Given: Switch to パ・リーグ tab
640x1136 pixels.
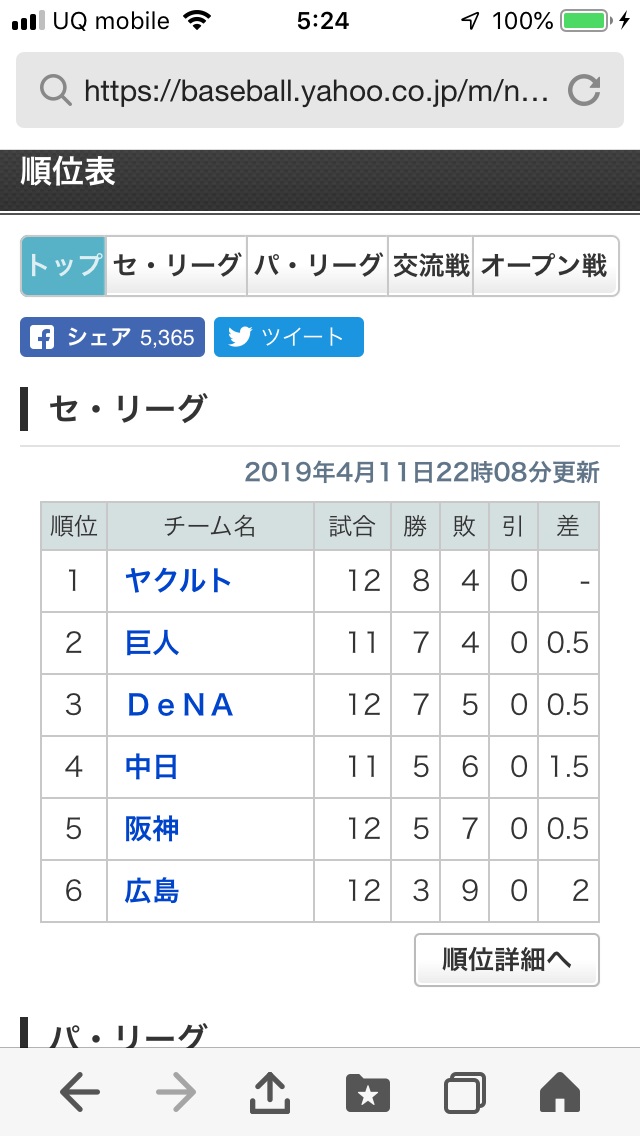Looking at the screenshot, I should [x=317, y=266].
